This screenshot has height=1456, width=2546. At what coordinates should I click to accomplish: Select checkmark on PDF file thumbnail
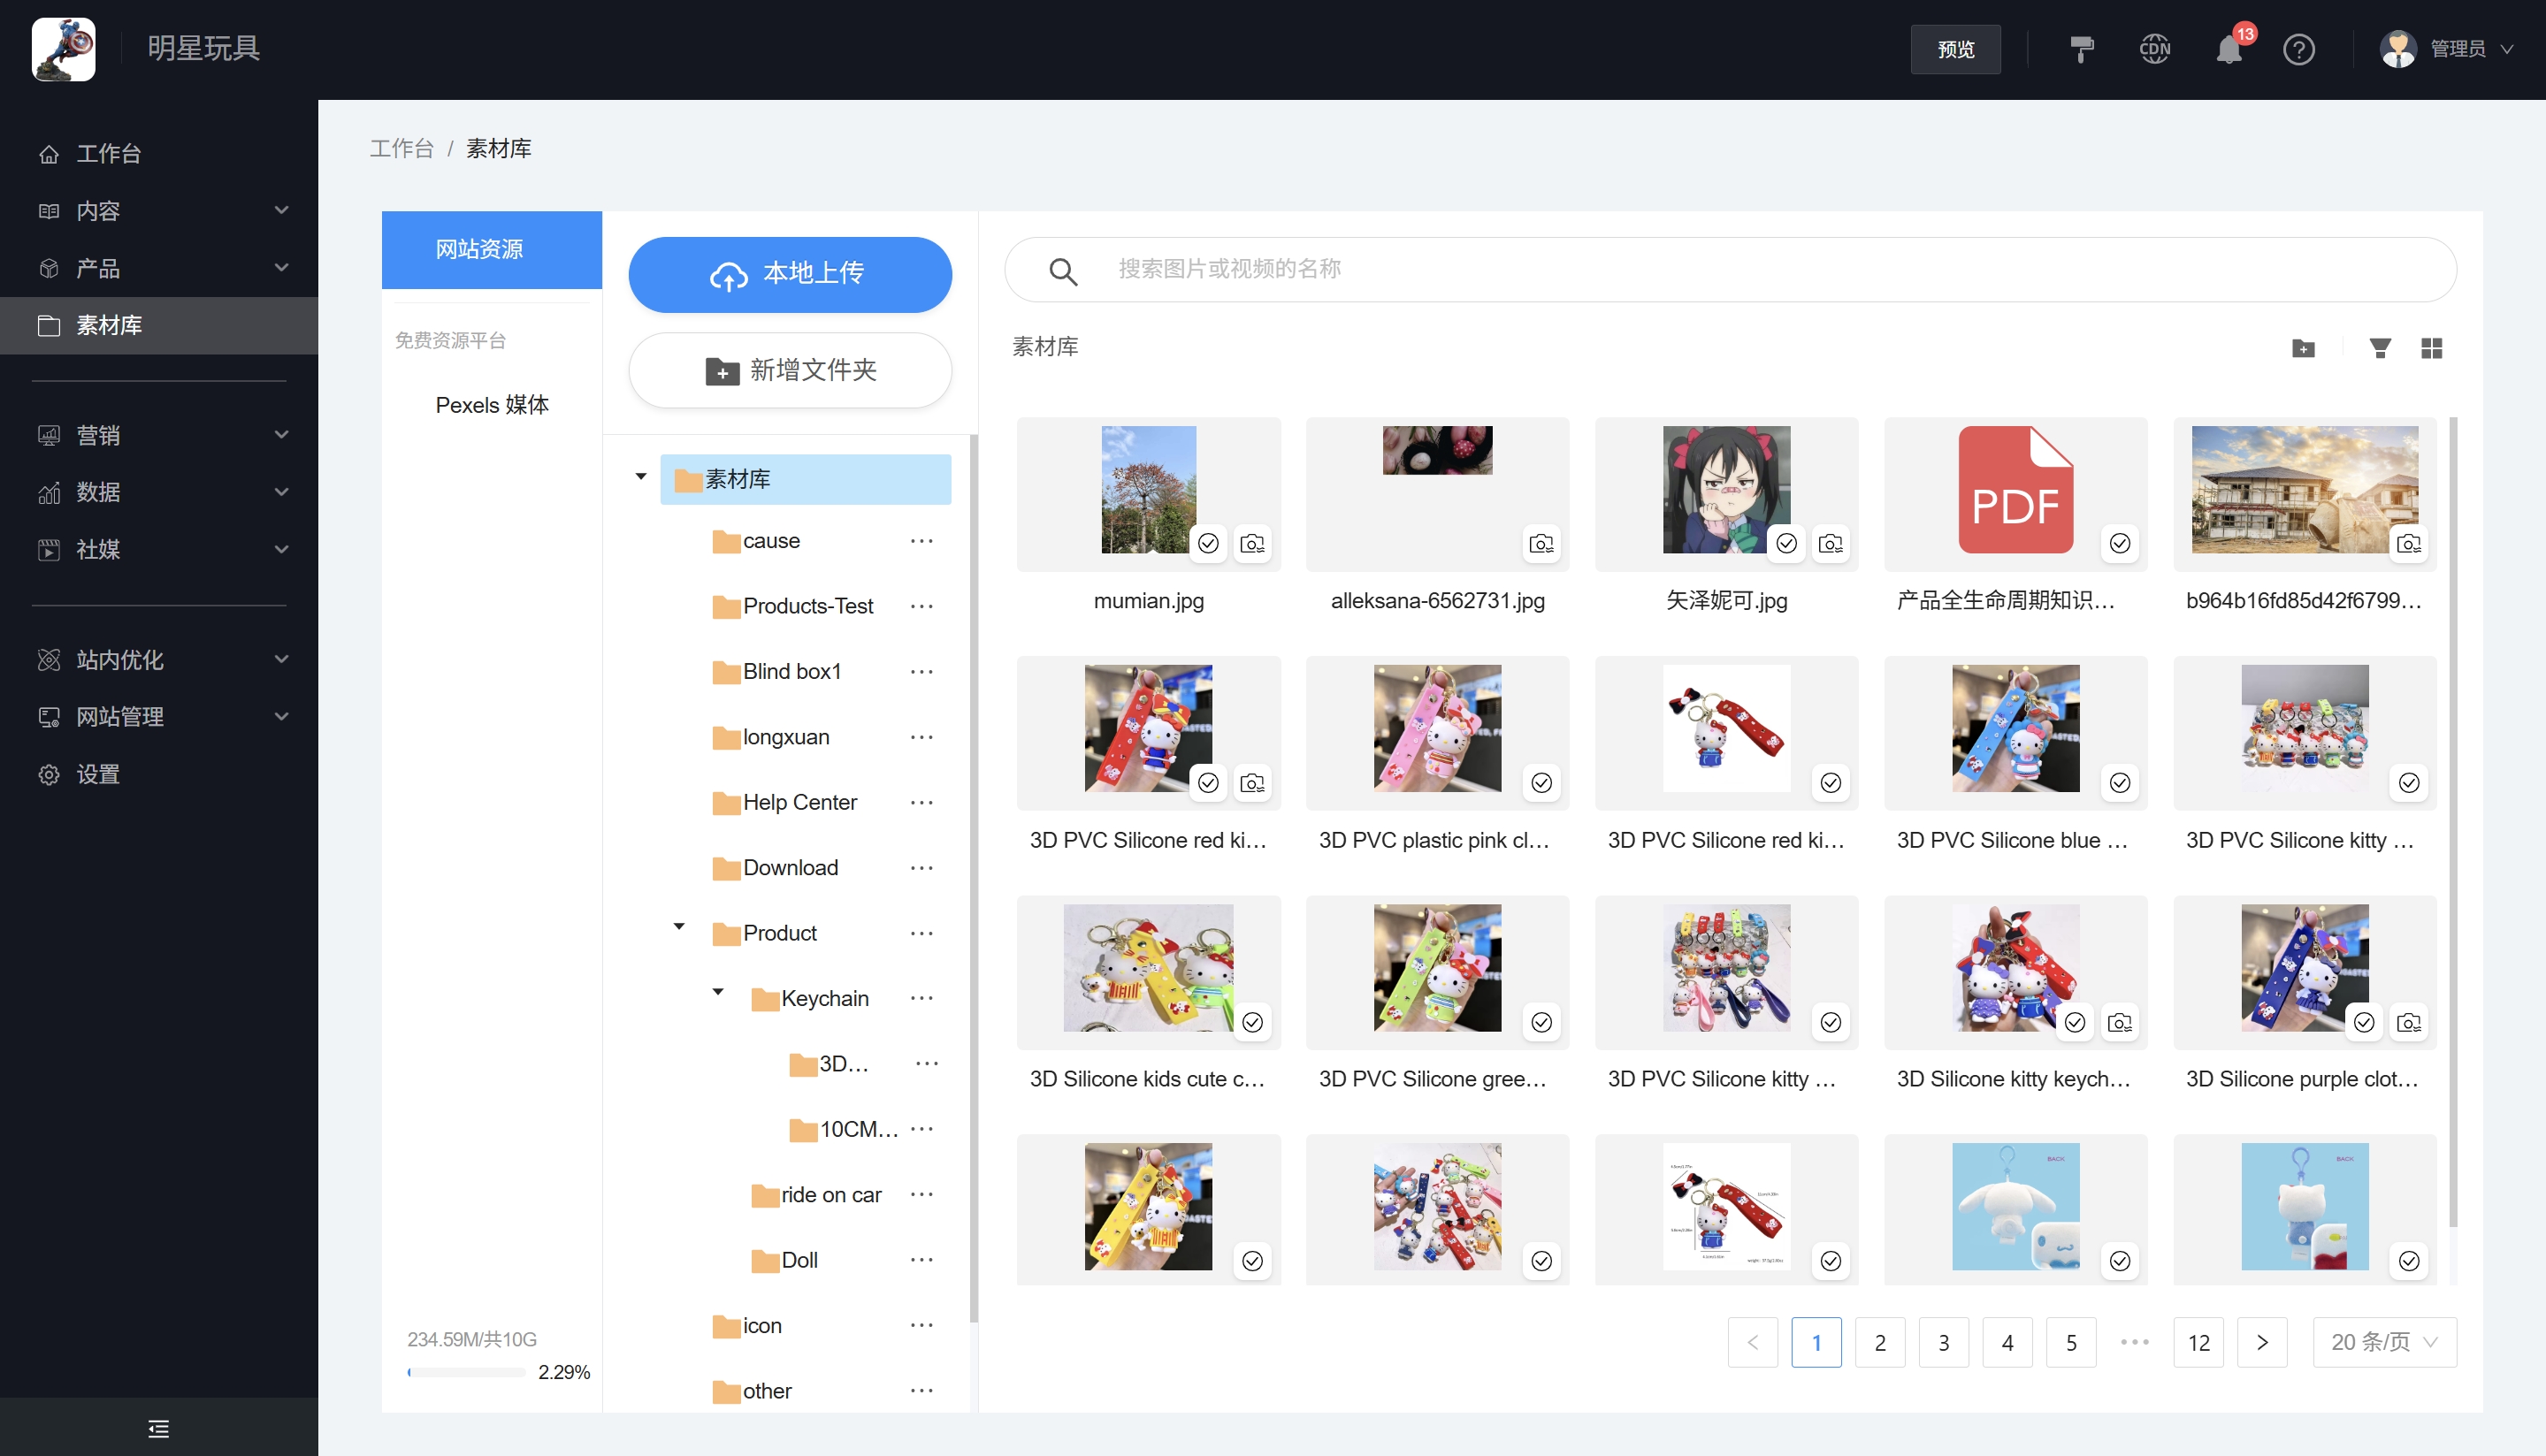point(2119,543)
